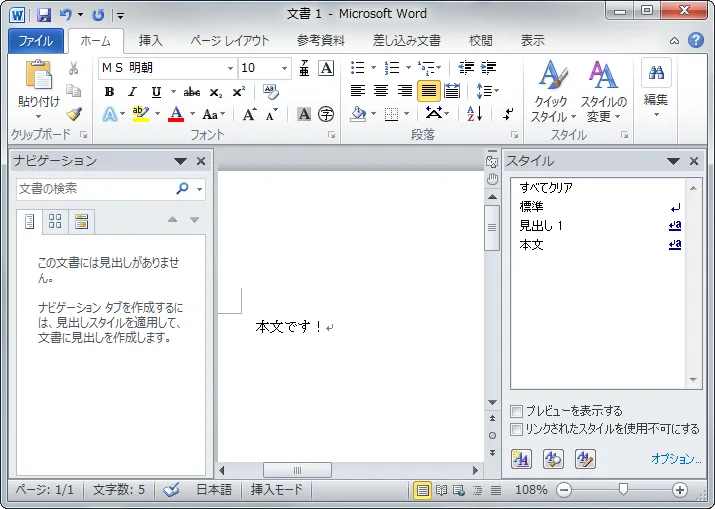
Task: Center-align the paragraph text
Action: pyautogui.click(x=381, y=91)
